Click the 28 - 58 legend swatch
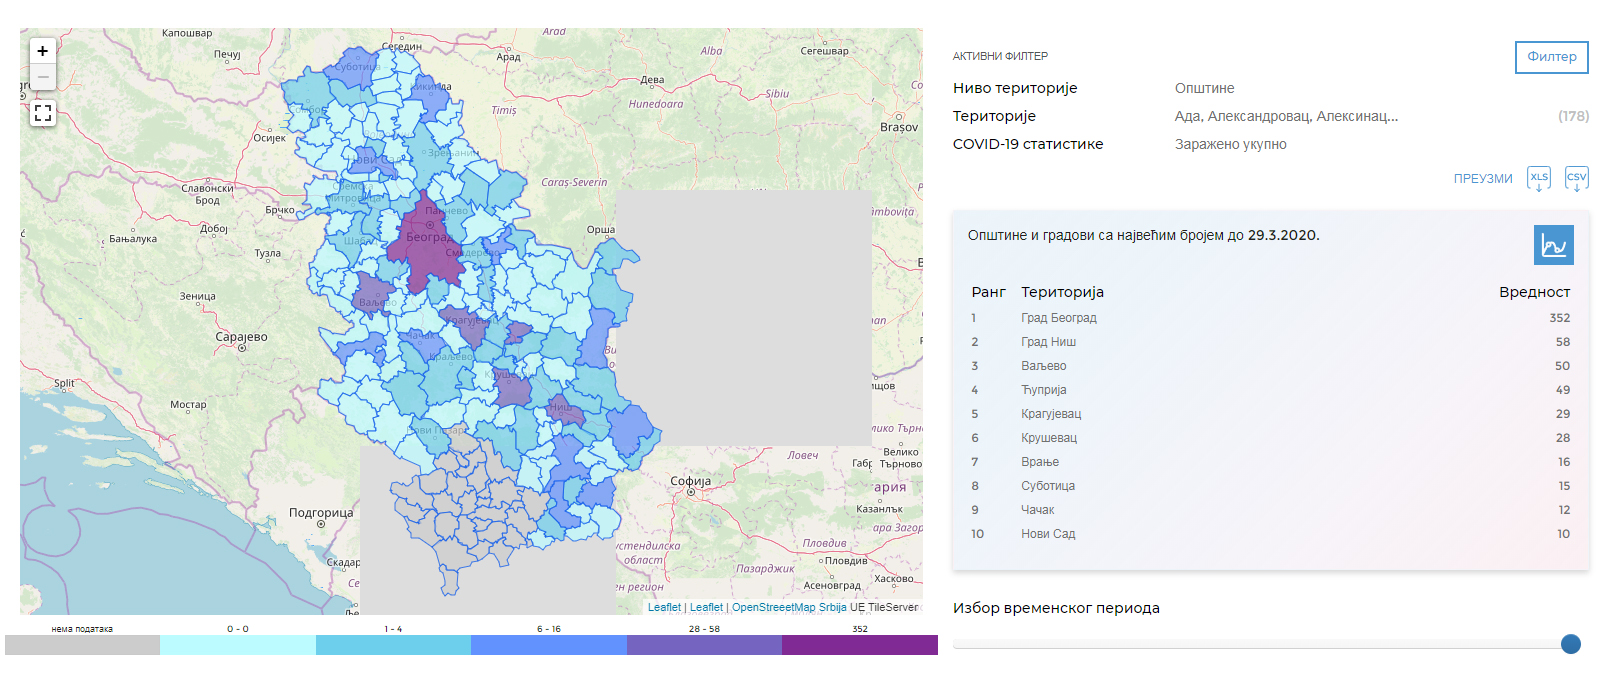 [x=704, y=645]
